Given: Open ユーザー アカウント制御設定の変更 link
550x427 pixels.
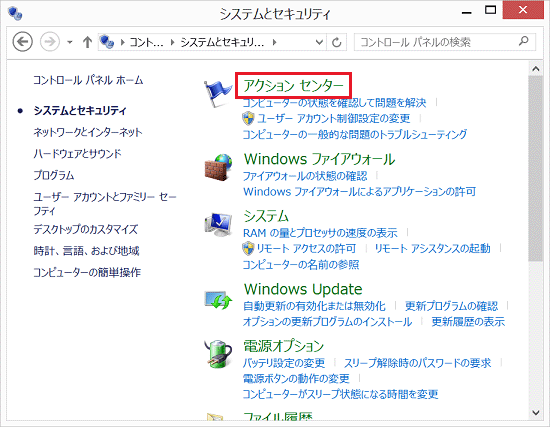Looking at the screenshot, I should (334, 119).
